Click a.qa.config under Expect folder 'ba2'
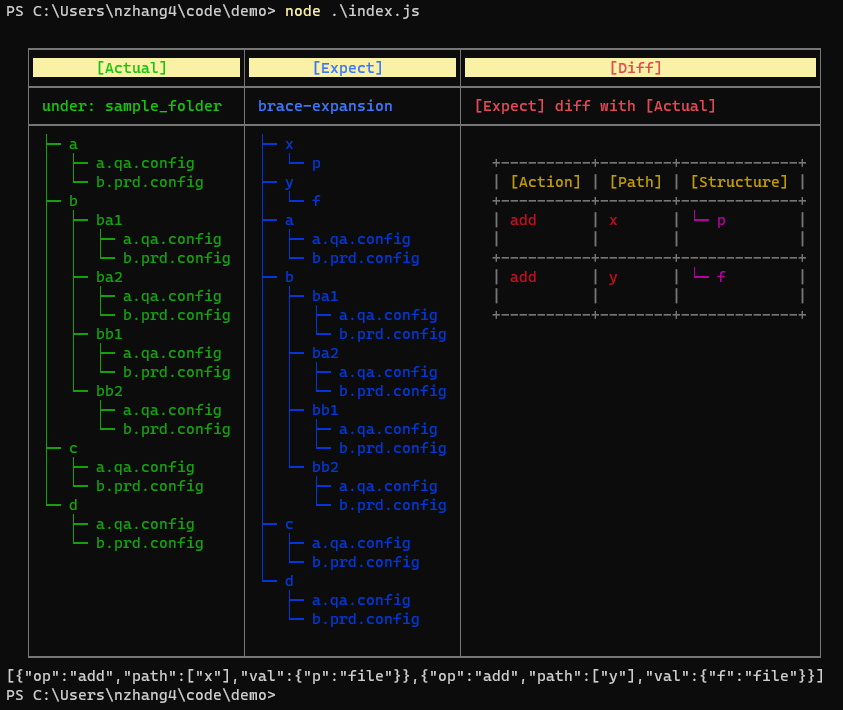This screenshot has height=710, width=843. [x=388, y=372]
